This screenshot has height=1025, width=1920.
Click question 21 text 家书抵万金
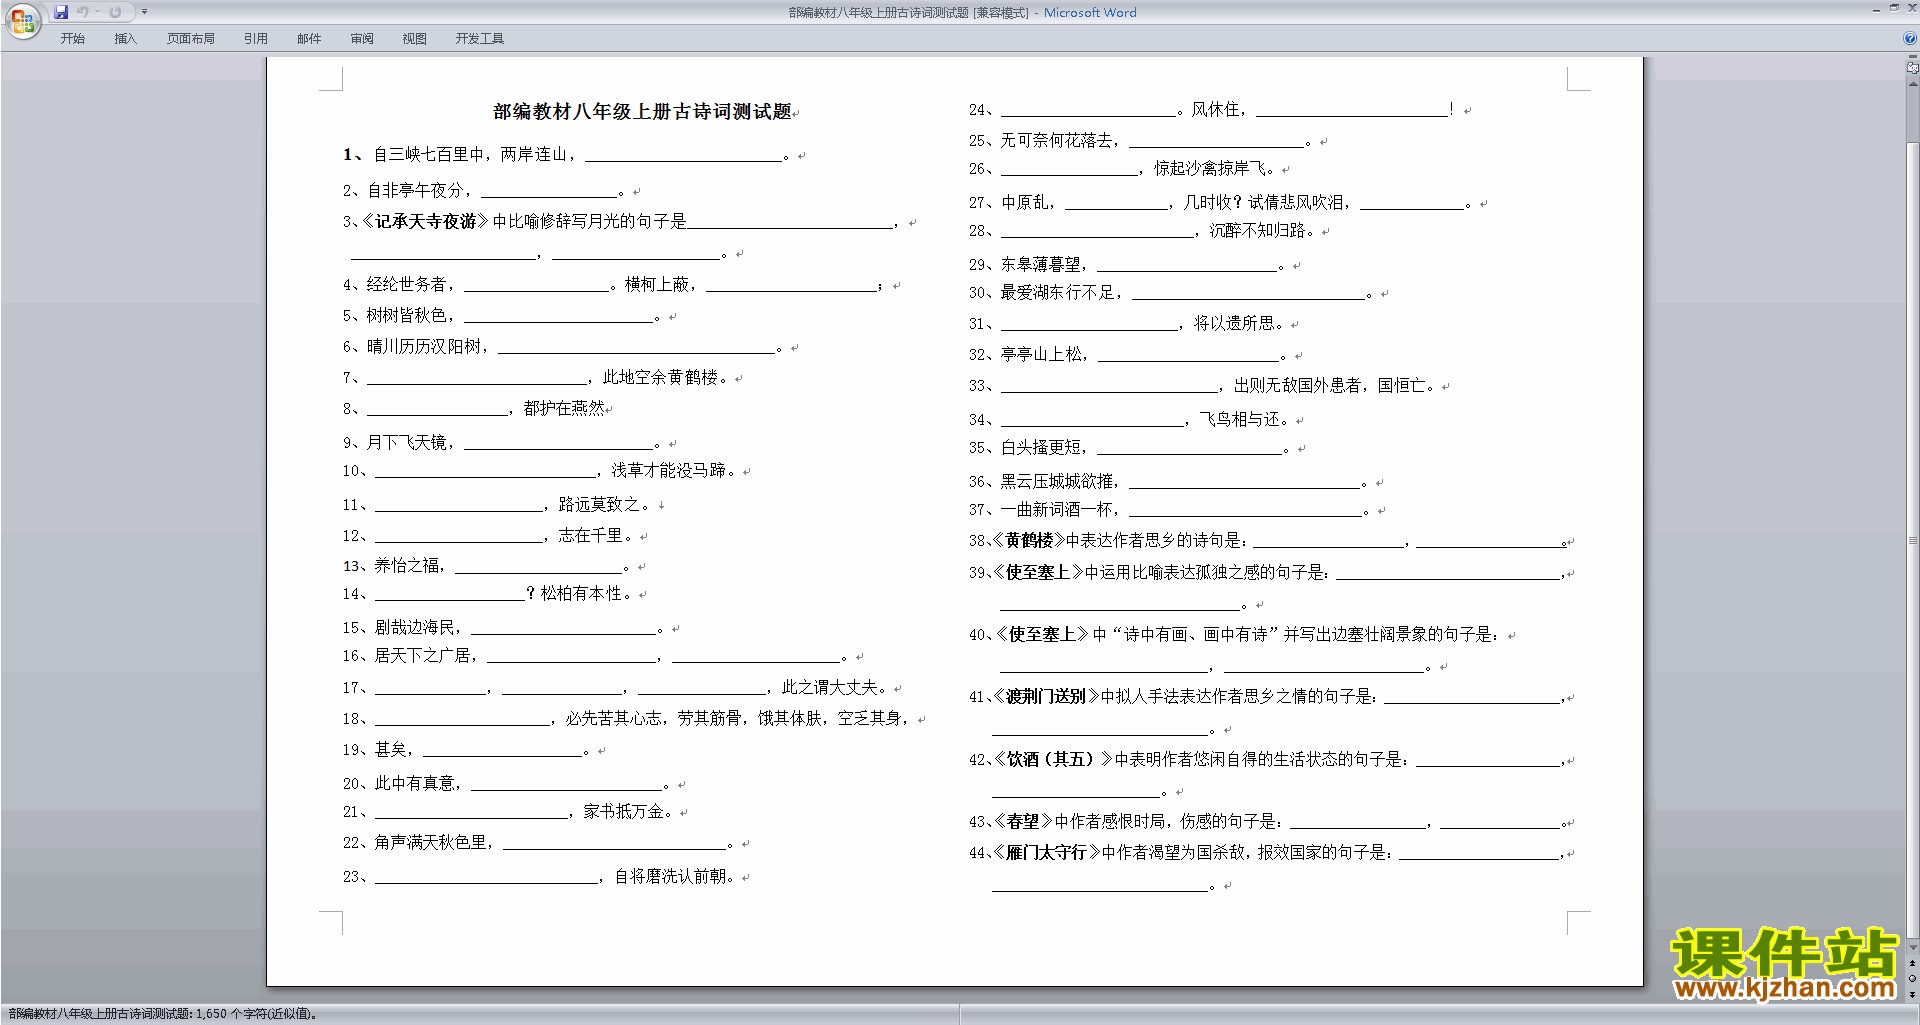click(623, 811)
